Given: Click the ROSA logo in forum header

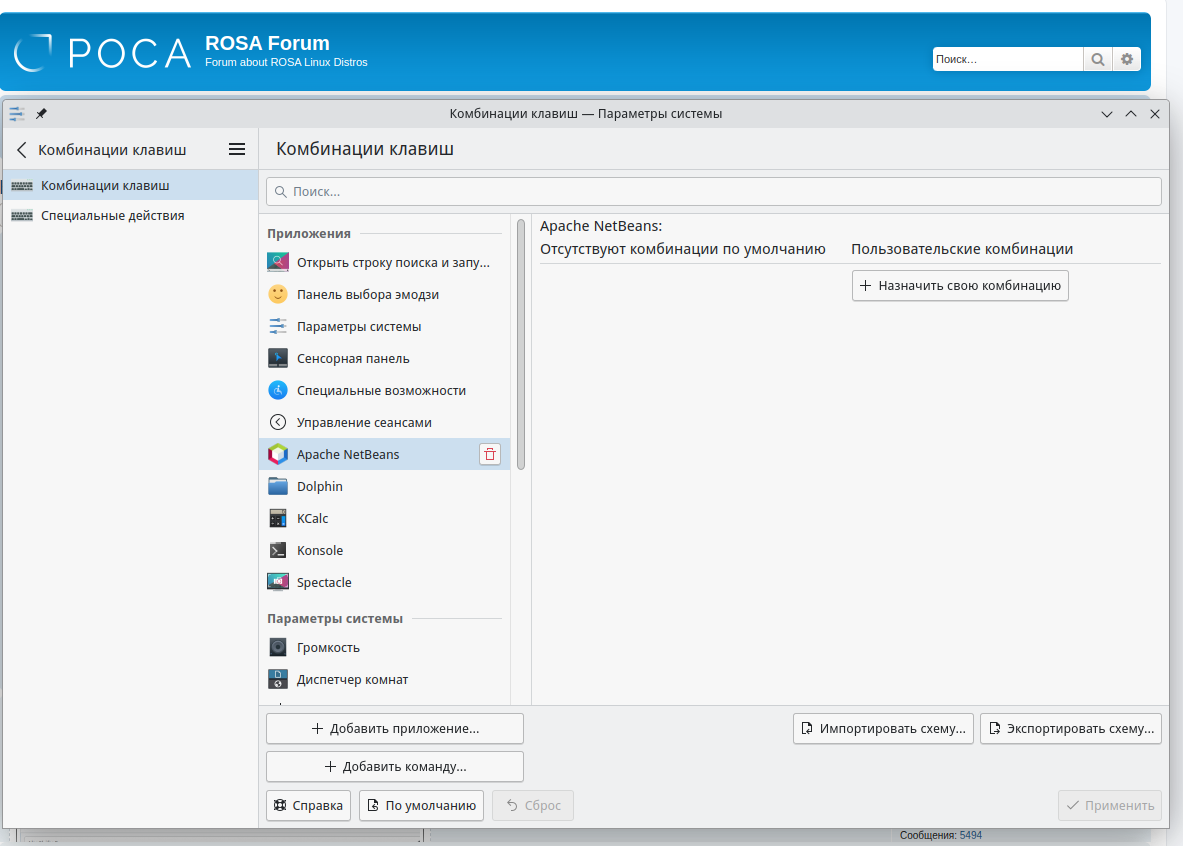Looking at the screenshot, I should pos(103,53).
